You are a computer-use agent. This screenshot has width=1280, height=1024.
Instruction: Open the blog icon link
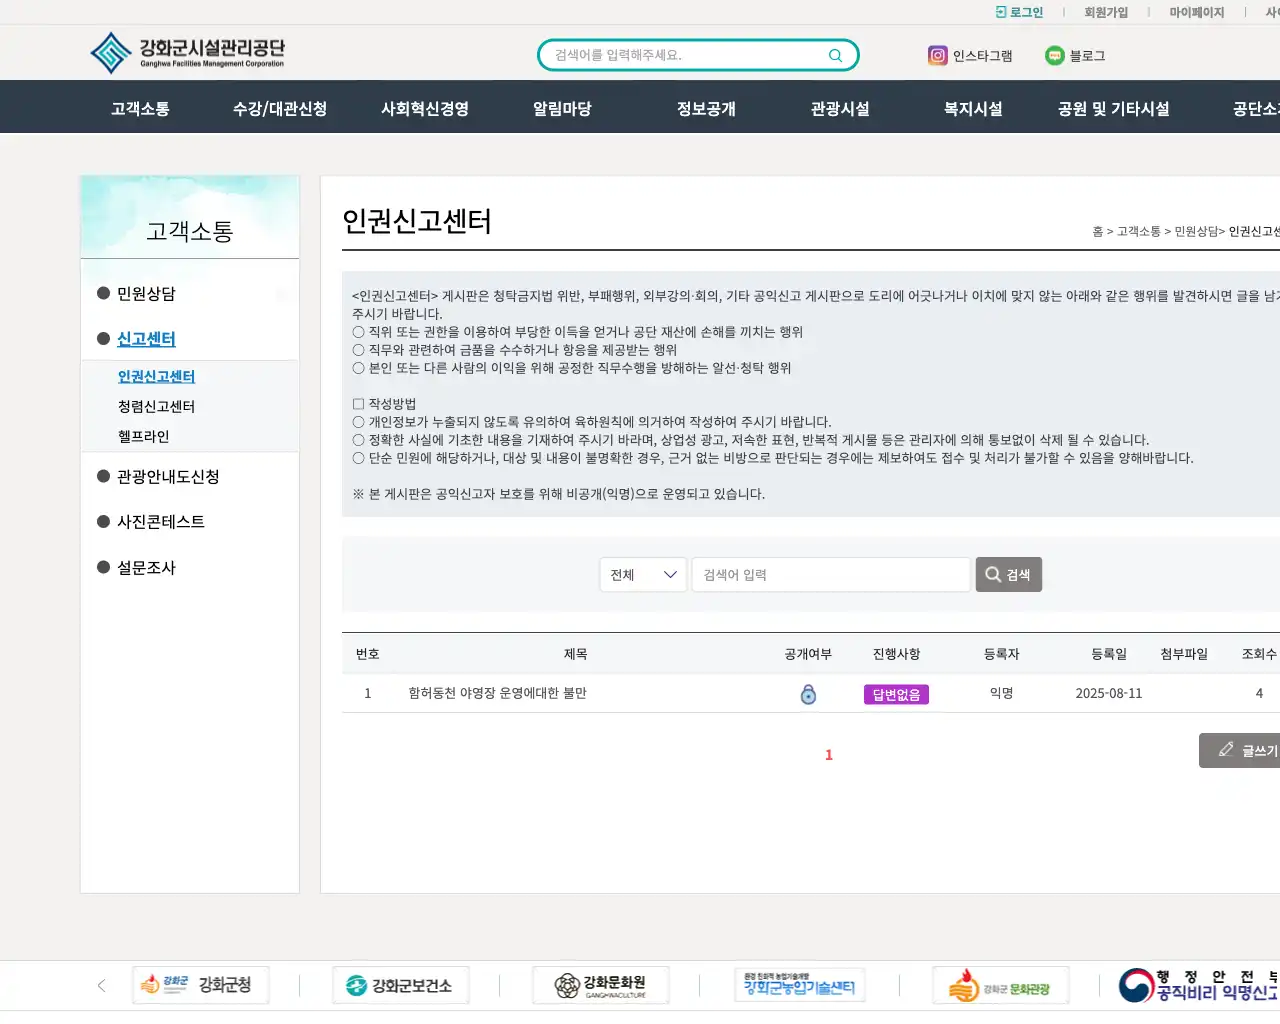pos(1054,55)
